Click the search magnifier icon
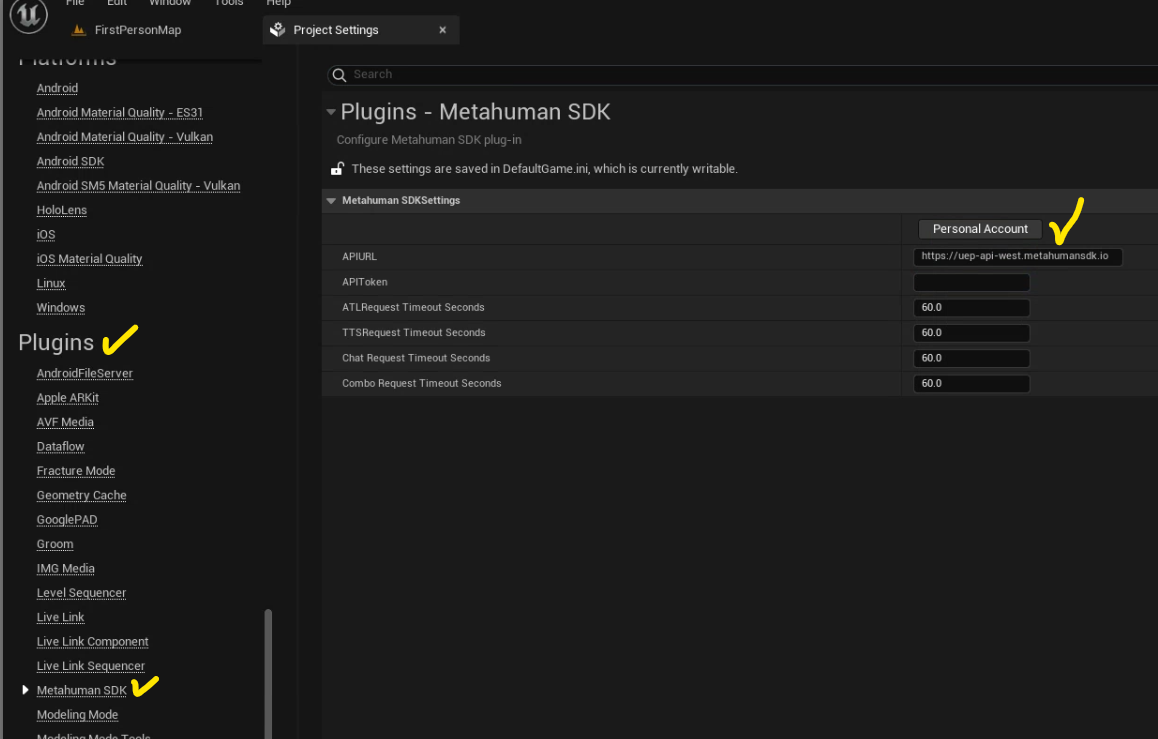The height and width of the screenshot is (739, 1158). (339, 75)
